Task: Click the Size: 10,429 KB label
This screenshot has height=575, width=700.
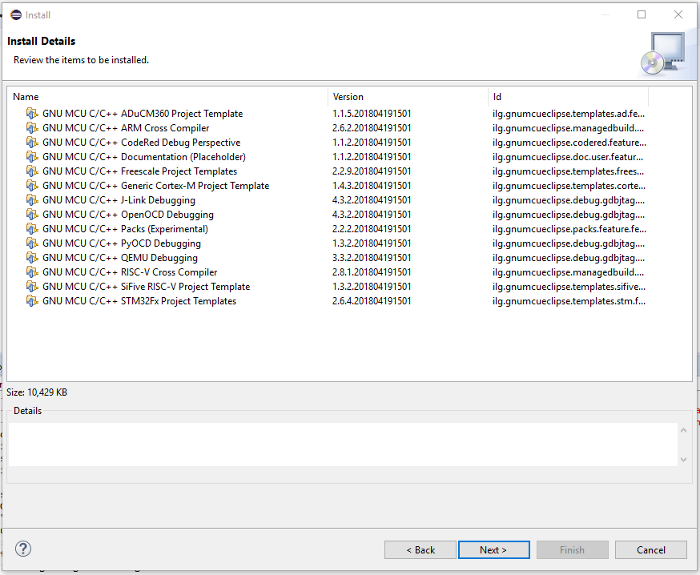Action: pyautogui.click(x=37, y=392)
